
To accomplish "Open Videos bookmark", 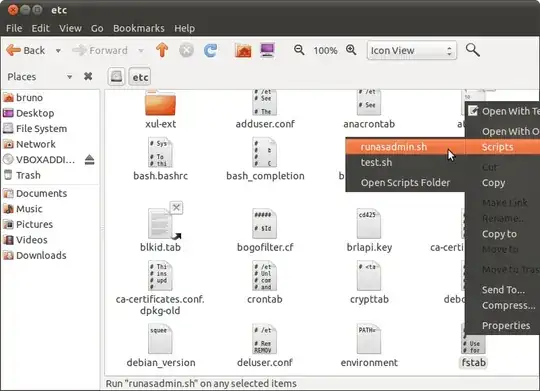I will (50, 240).
